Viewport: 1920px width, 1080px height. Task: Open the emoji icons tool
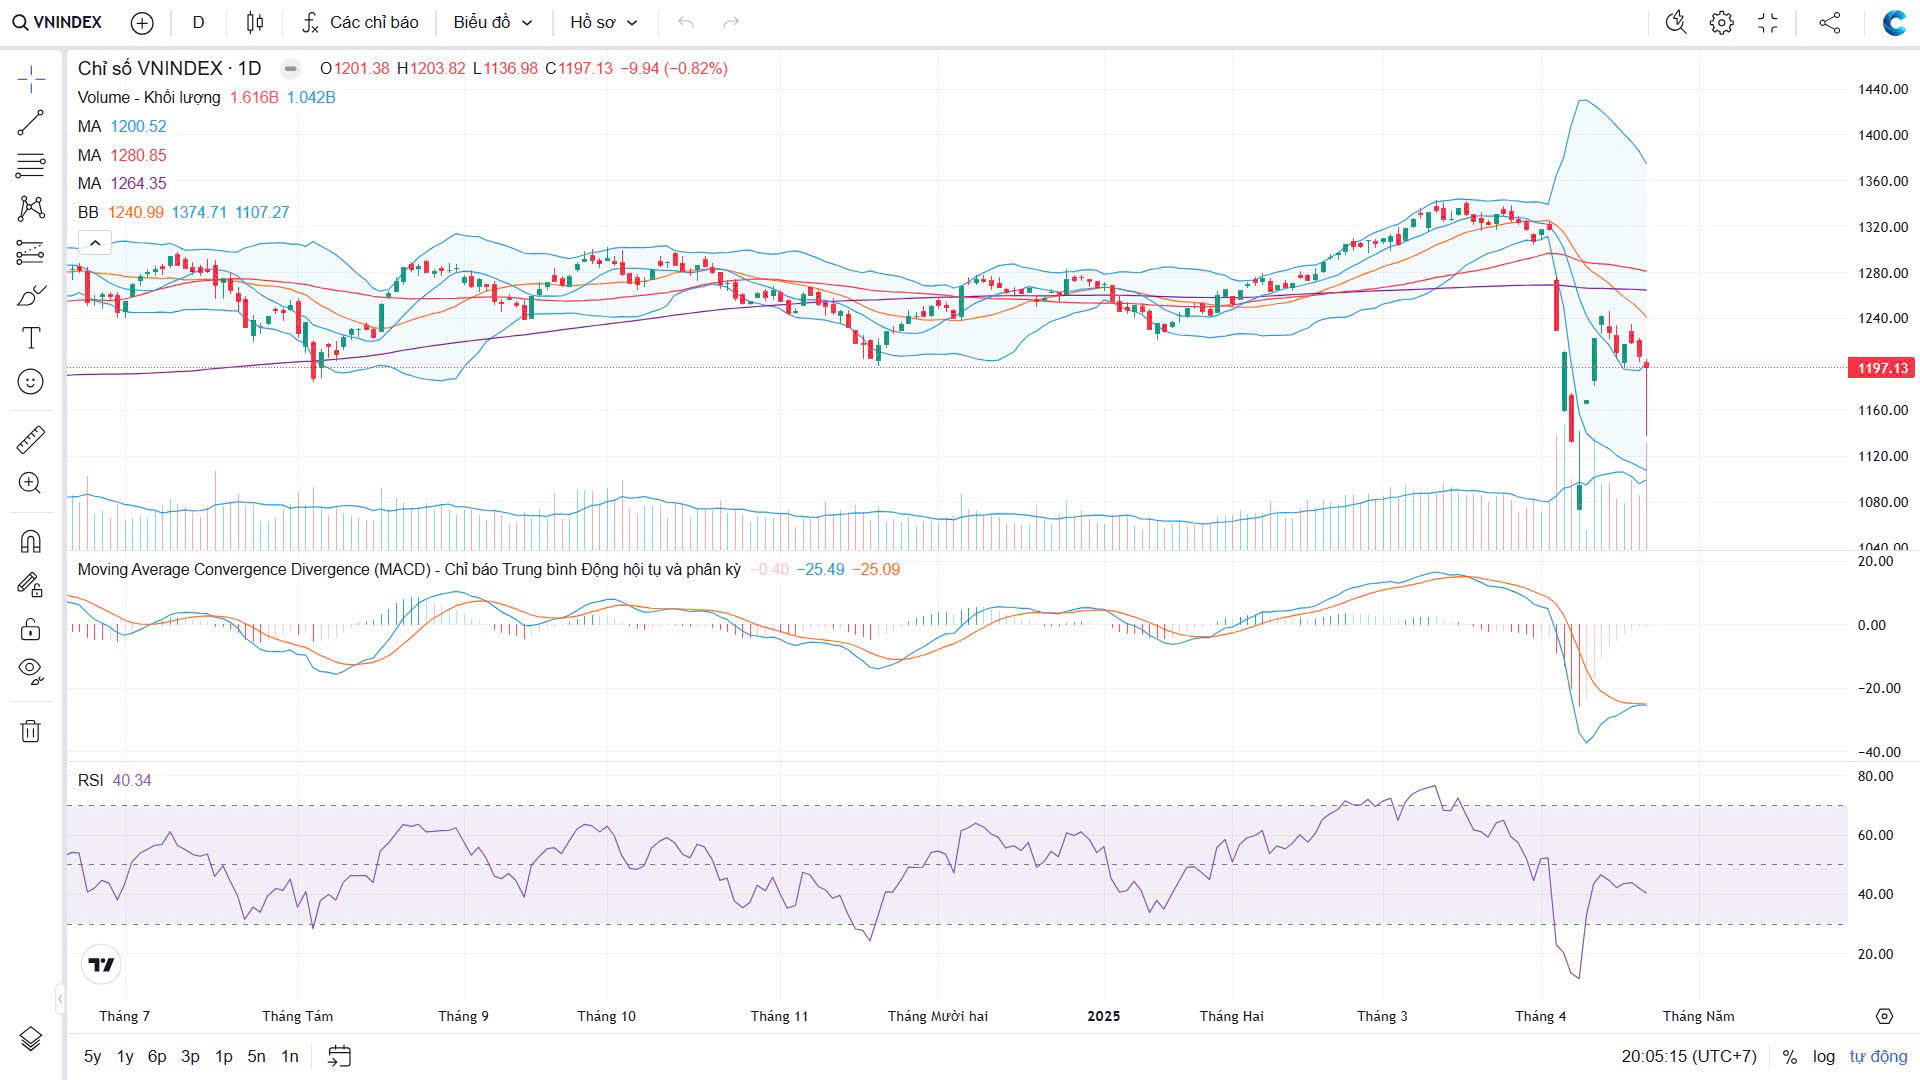(x=31, y=382)
